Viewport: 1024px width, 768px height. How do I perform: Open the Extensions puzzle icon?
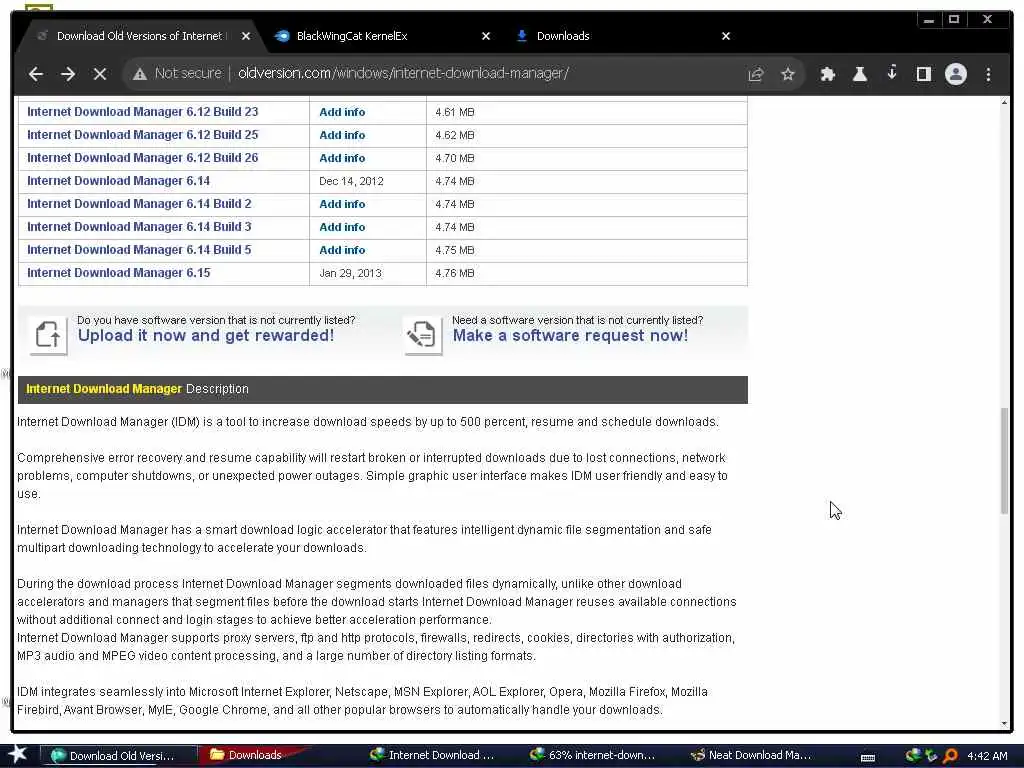[827, 74]
